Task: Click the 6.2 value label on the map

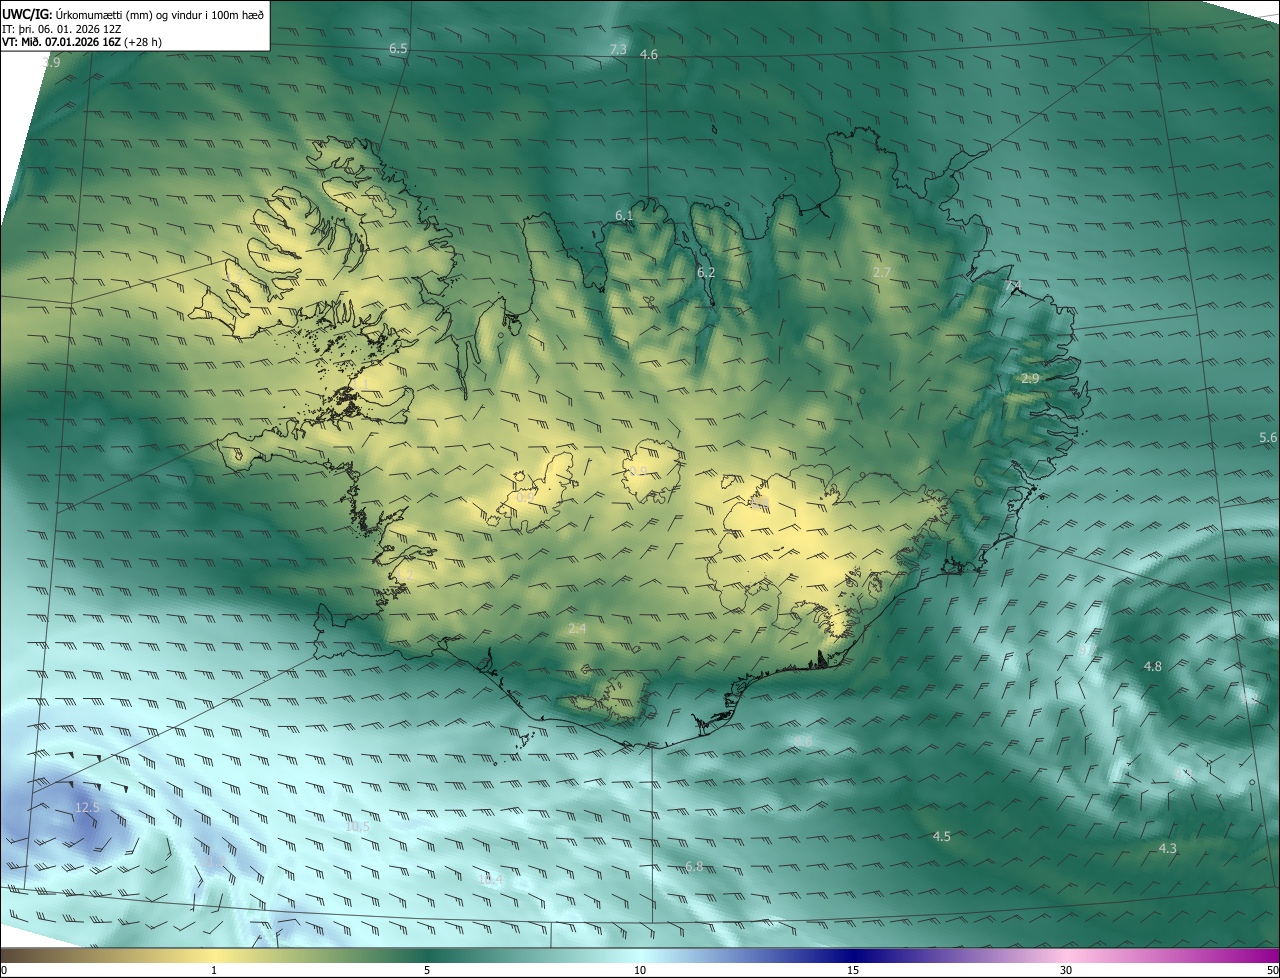Action: pos(706,273)
